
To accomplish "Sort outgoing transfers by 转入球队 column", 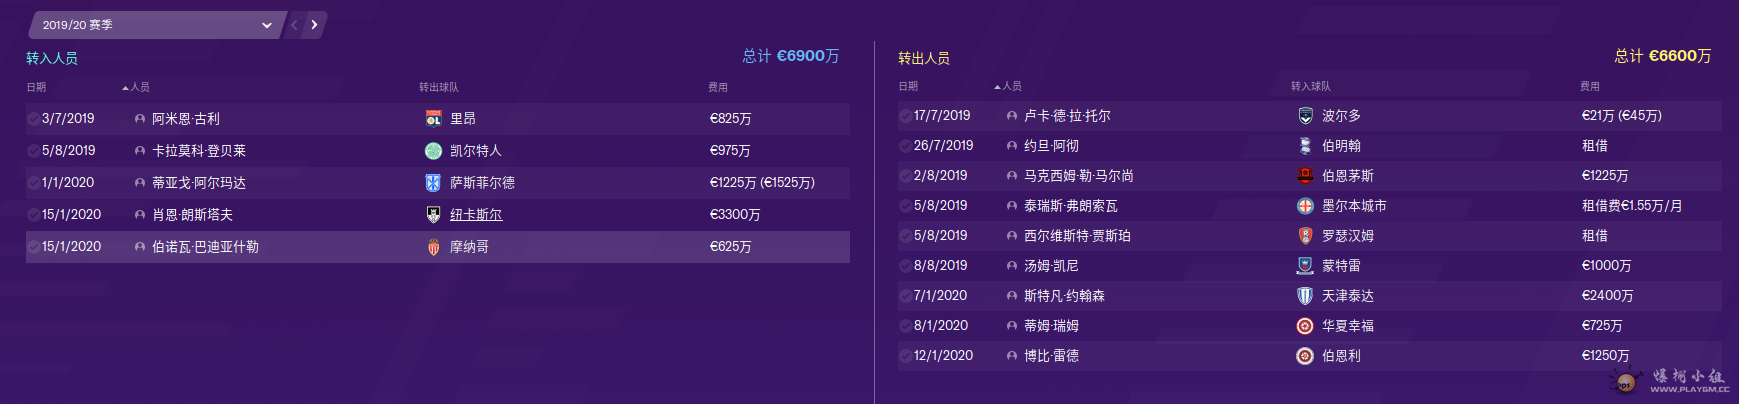I will [1310, 87].
